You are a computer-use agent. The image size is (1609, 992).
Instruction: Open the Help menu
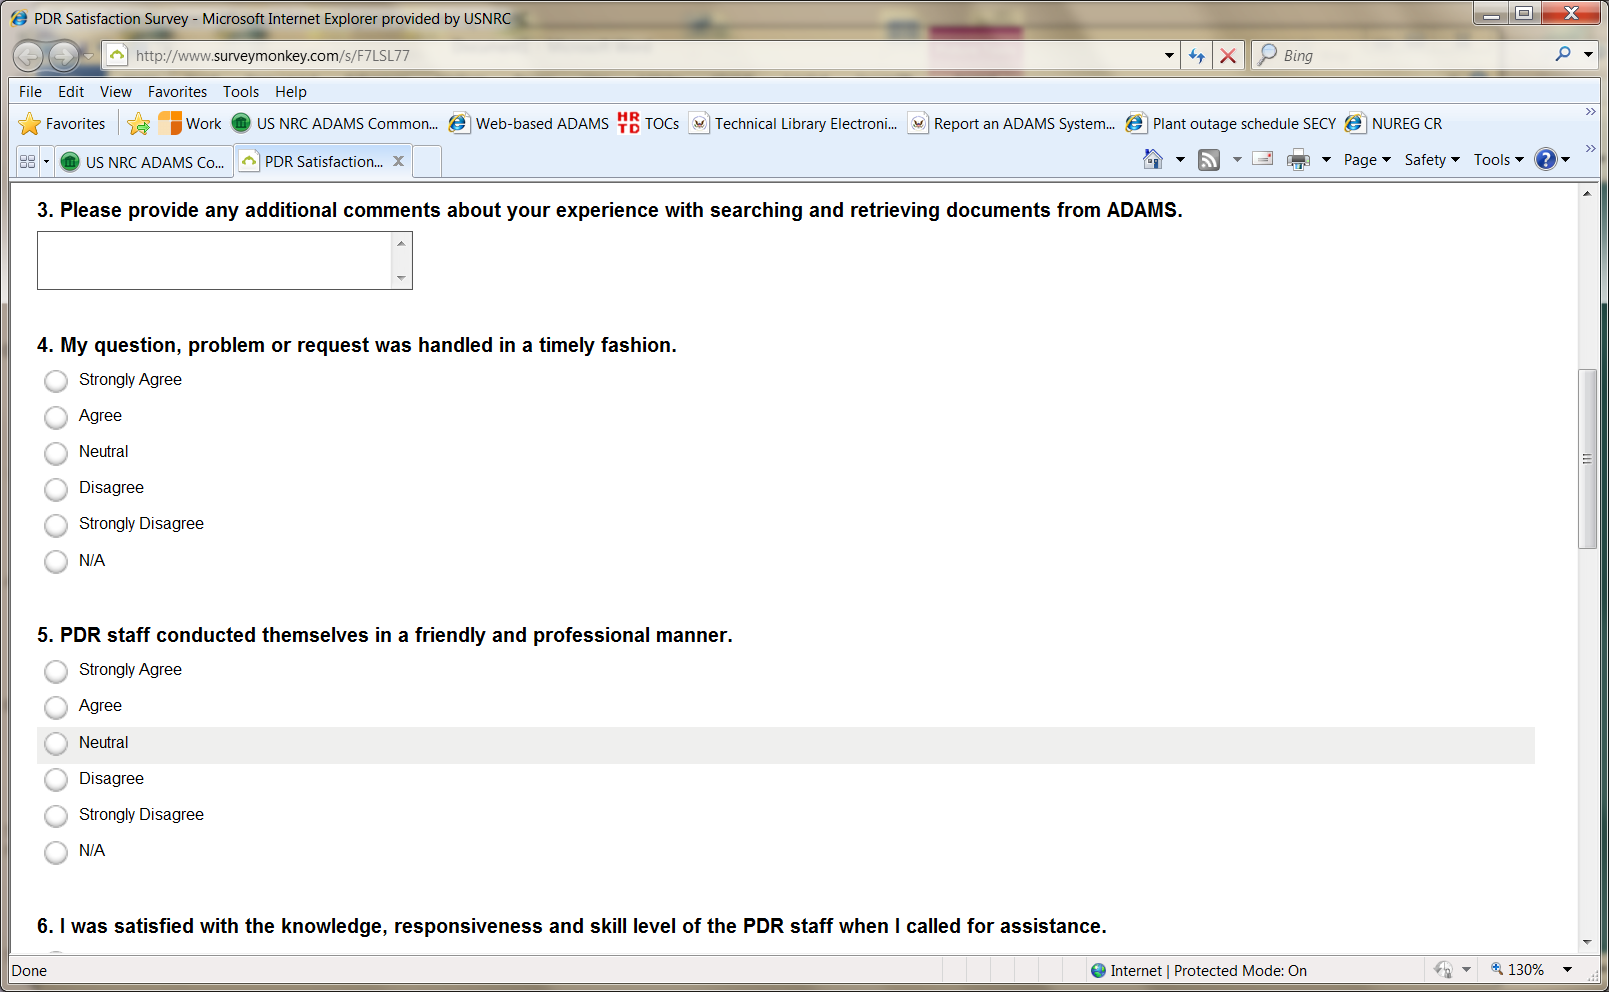(x=291, y=92)
